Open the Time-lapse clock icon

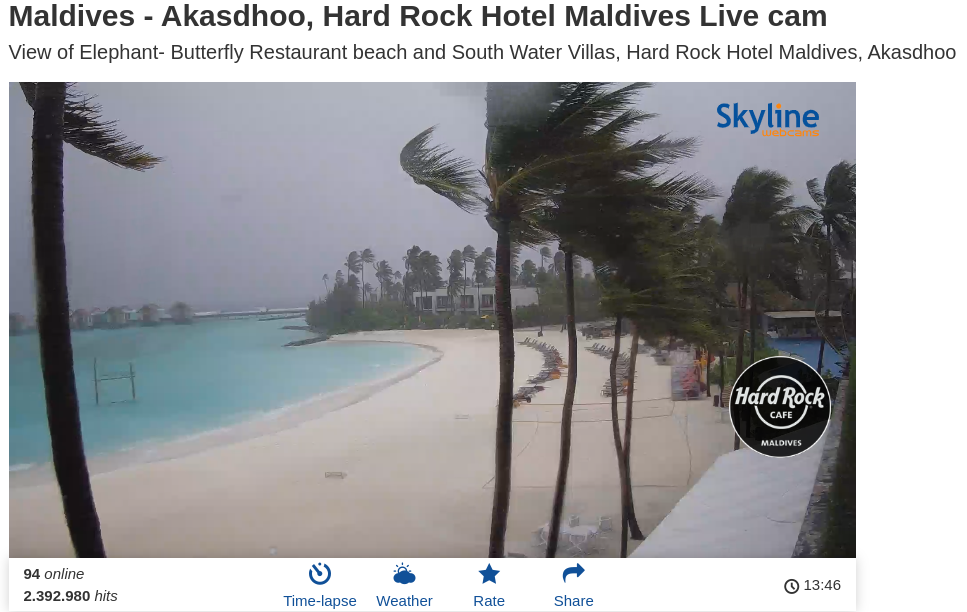point(319,574)
